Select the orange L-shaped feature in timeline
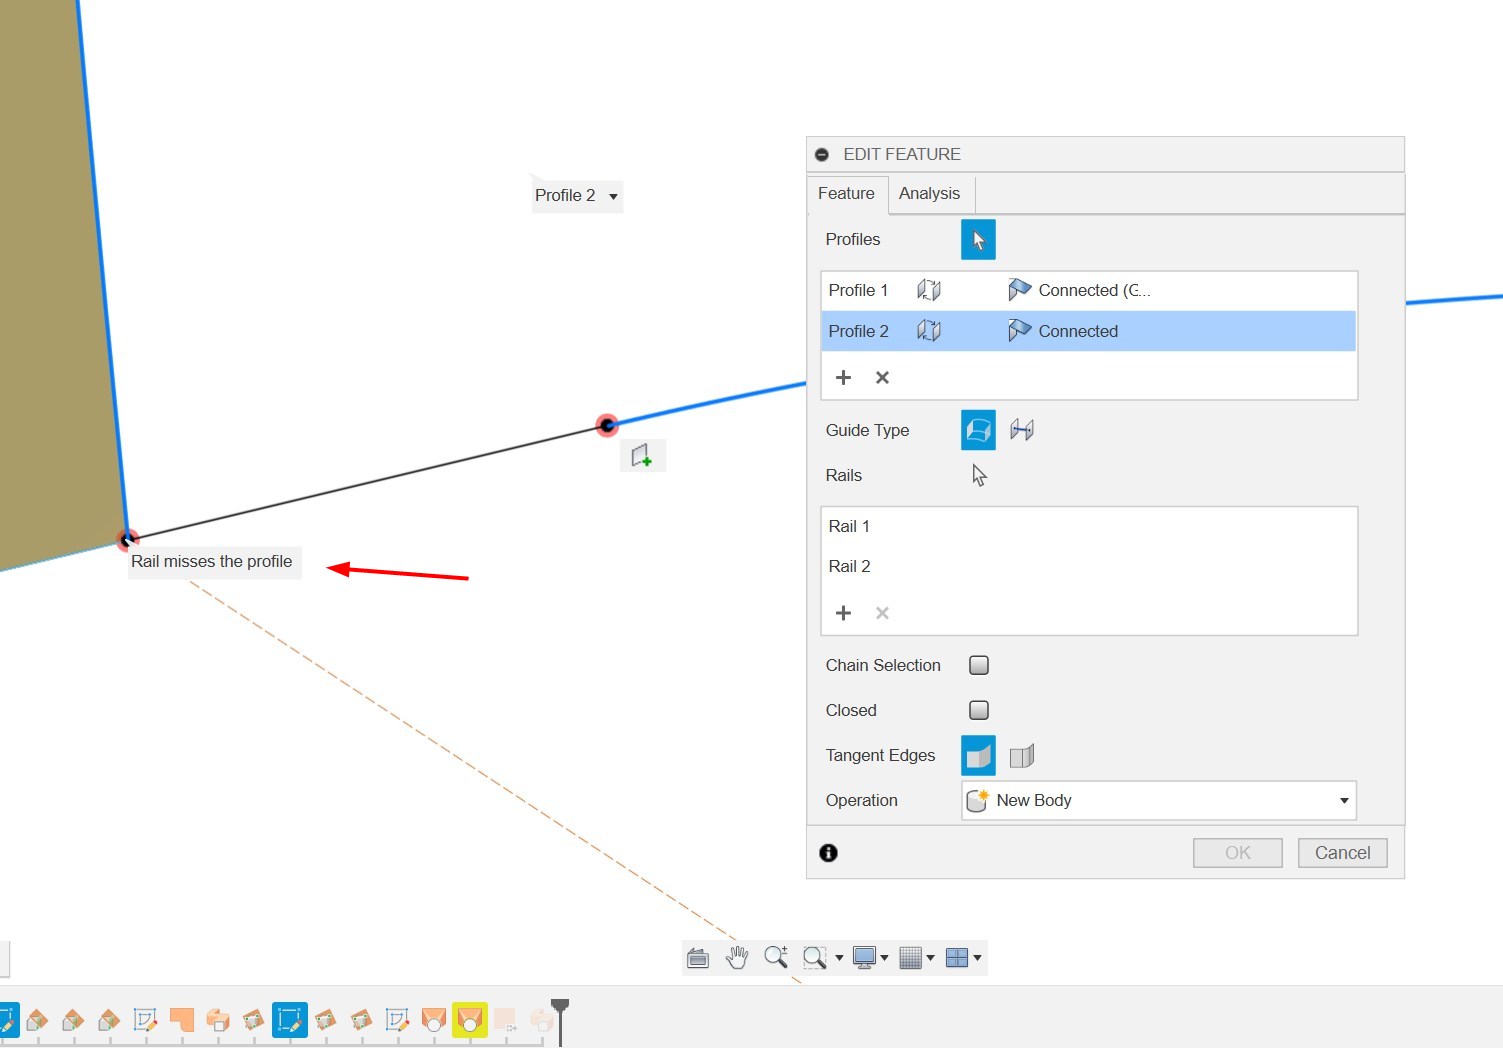This screenshot has width=1503, height=1048. 181,1020
